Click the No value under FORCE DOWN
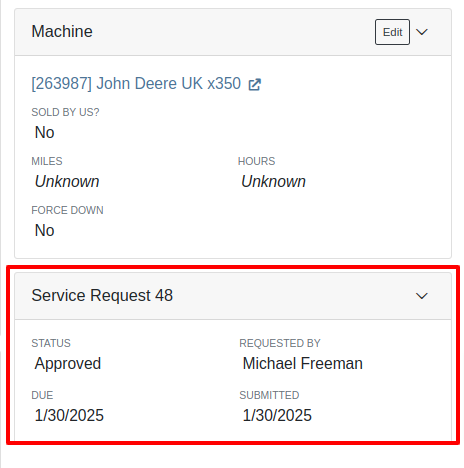The height and width of the screenshot is (468, 464). (44, 230)
